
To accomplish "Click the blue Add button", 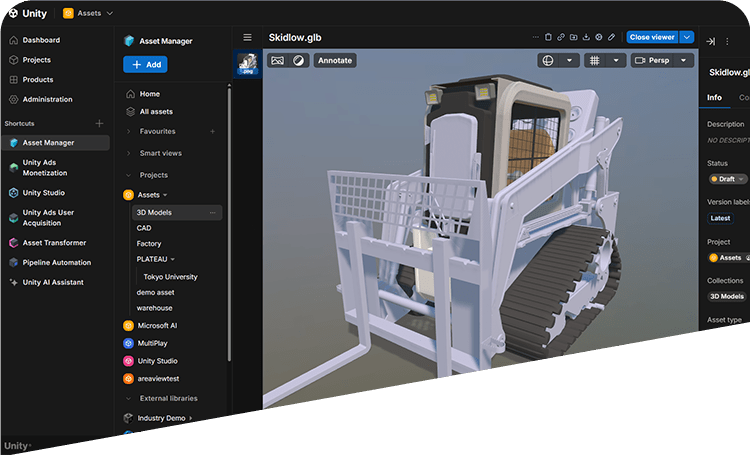I will click(x=145, y=65).
